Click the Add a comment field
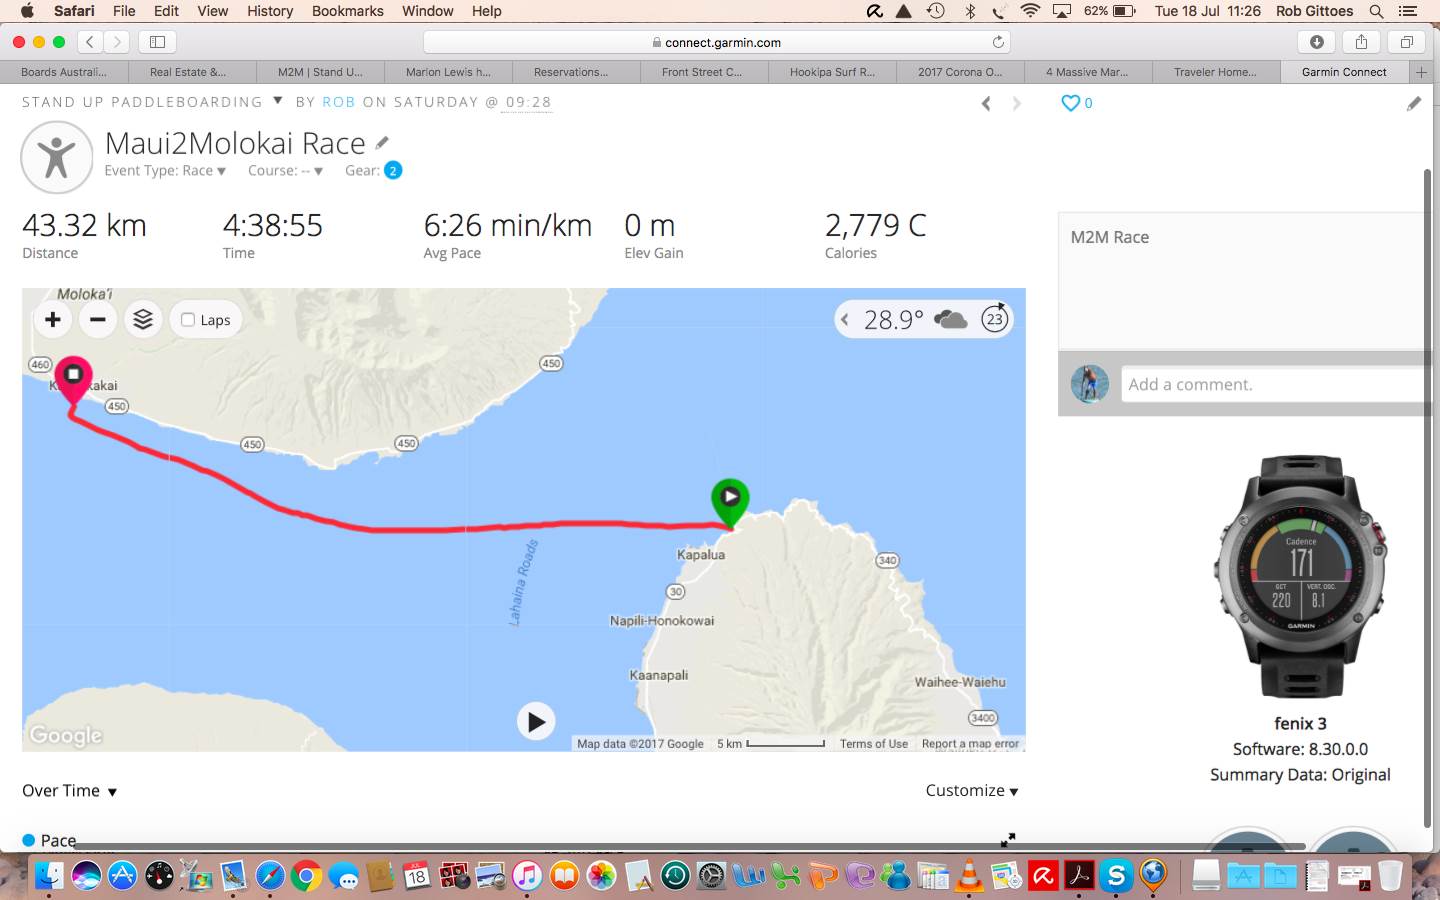The width and height of the screenshot is (1440, 900). tap(1275, 384)
